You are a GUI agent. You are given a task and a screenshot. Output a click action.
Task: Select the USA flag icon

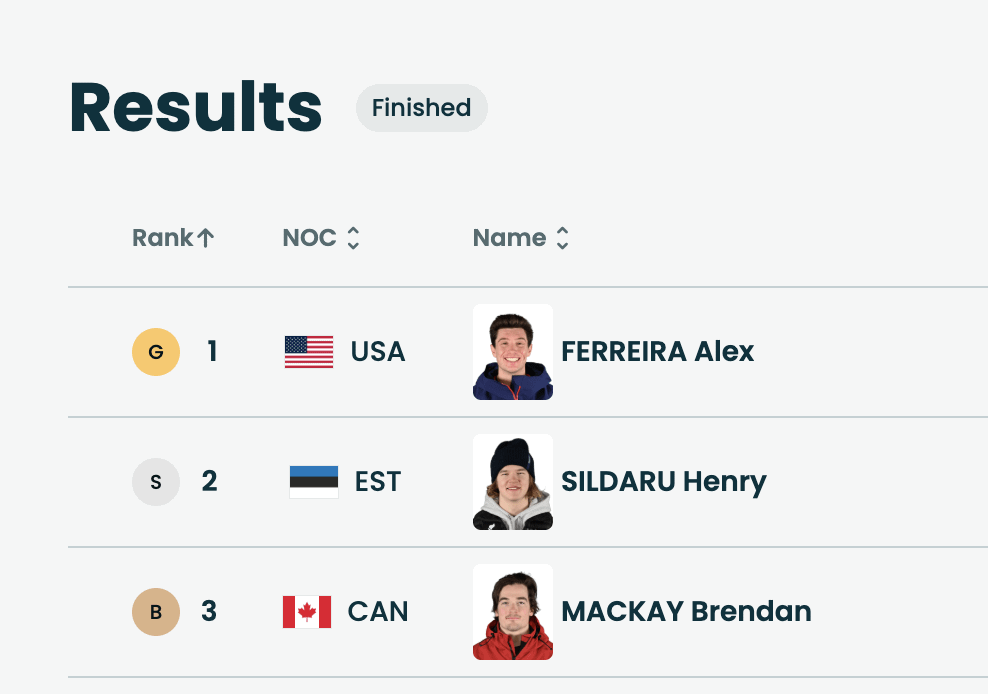tap(308, 352)
